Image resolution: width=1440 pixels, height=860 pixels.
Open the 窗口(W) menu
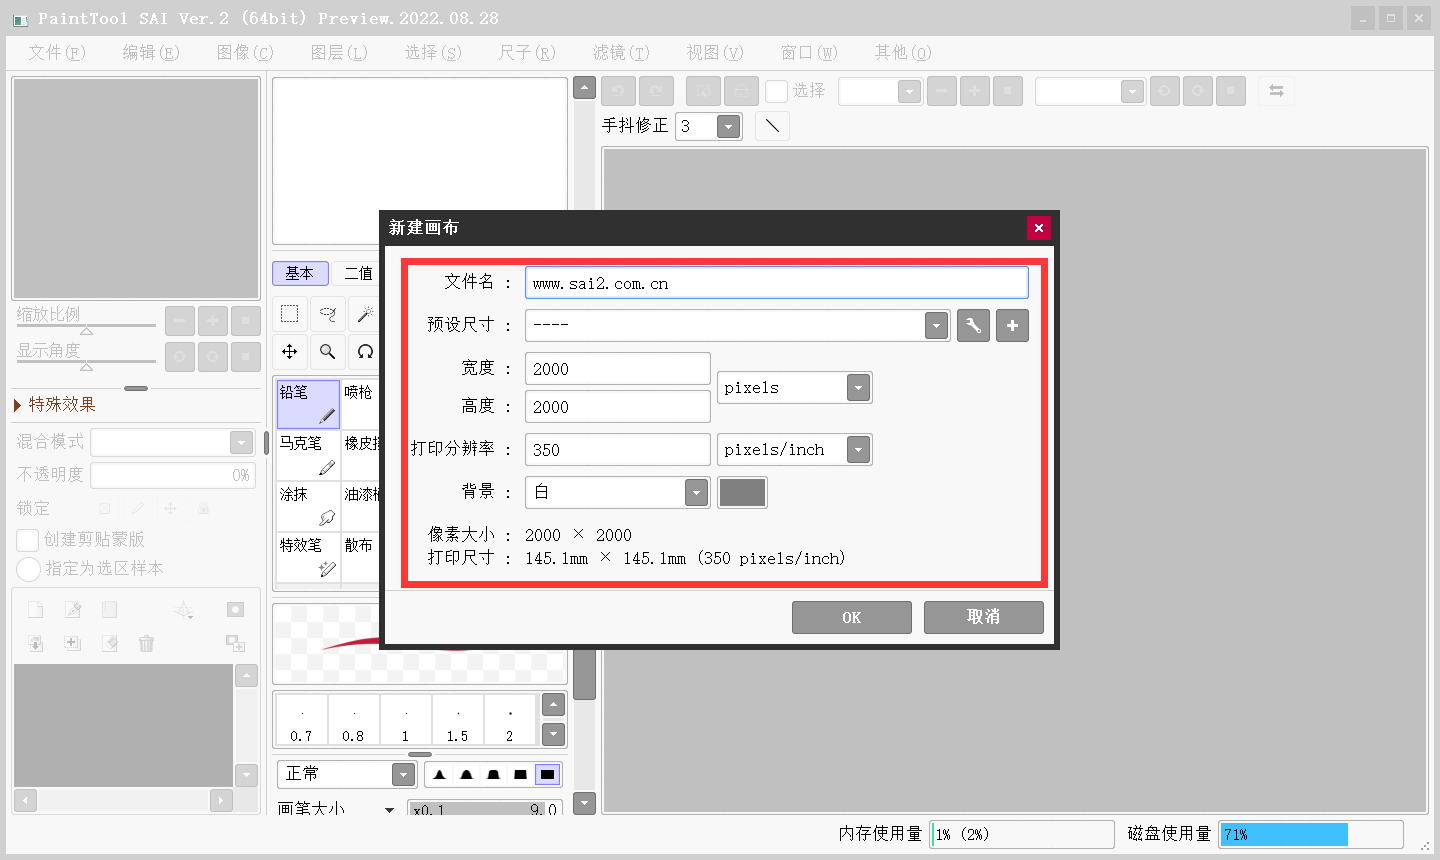[x=809, y=52]
